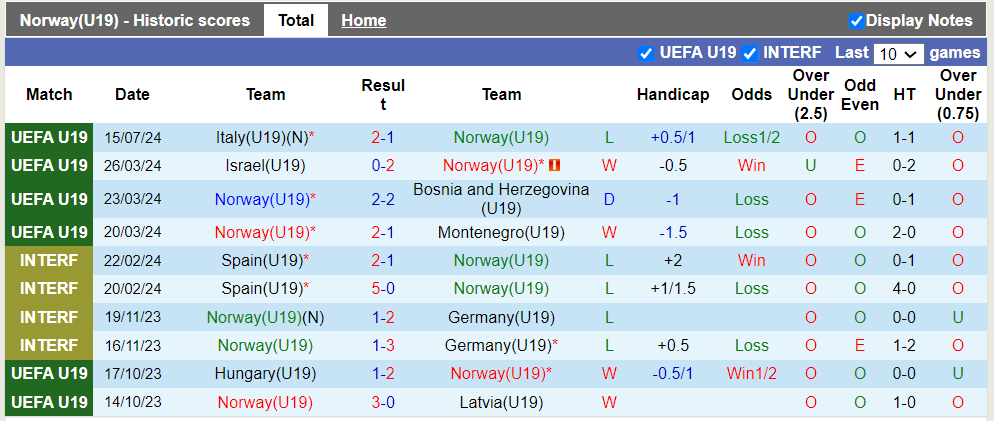Open the 2-2 match result score

coord(382,199)
